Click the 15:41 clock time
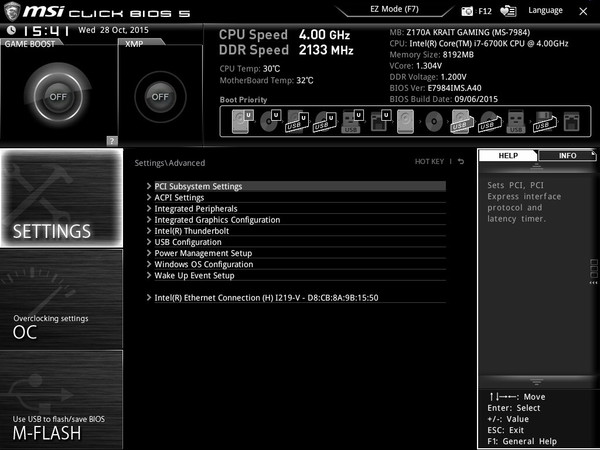Image resolution: width=600 pixels, height=450 pixels. click(46, 31)
